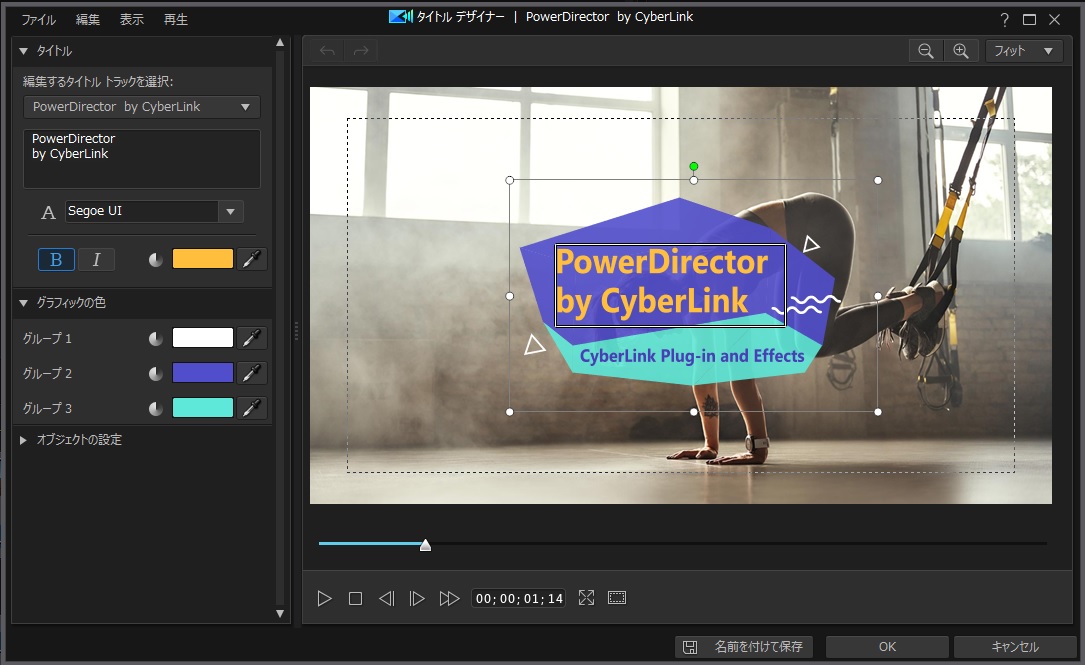
Task: Click the full screen preview icon
Action: point(586,597)
